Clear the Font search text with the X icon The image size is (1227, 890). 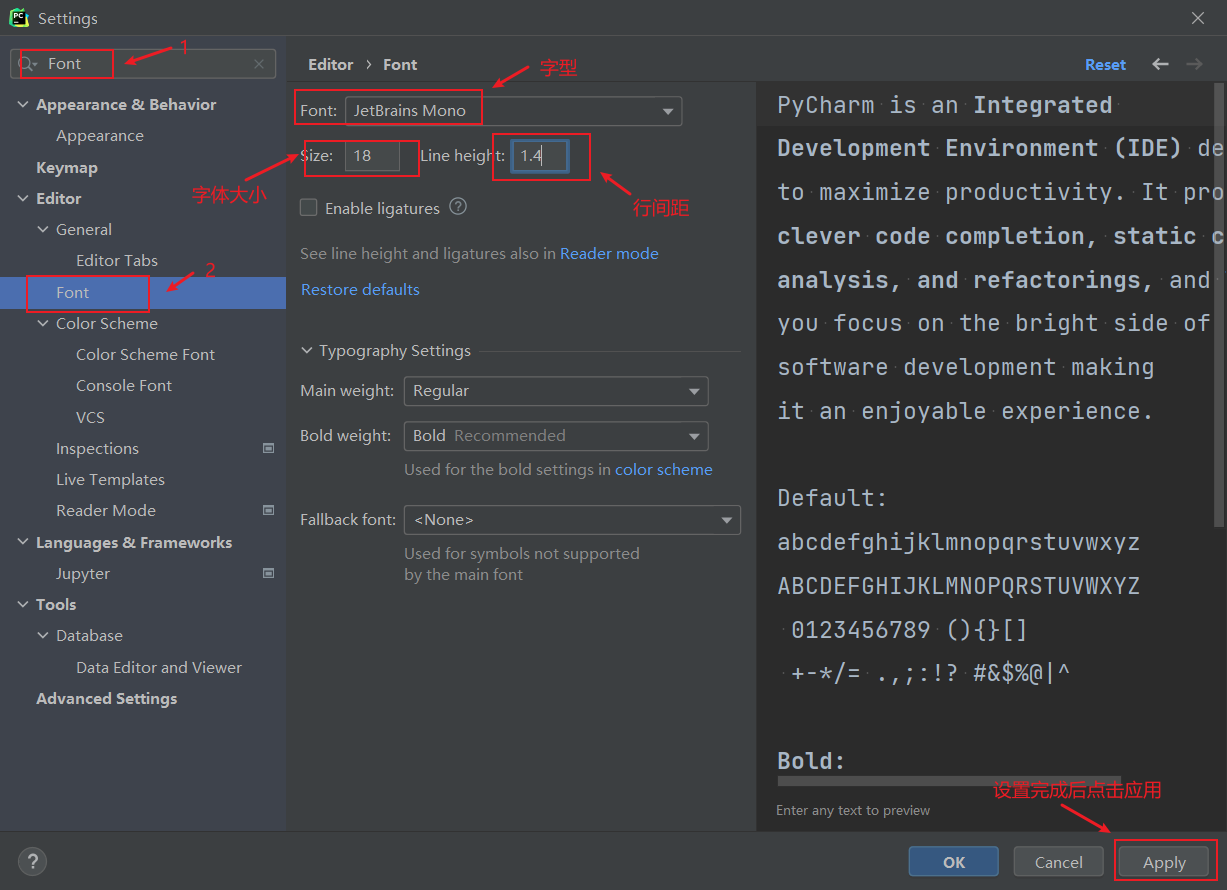[259, 64]
